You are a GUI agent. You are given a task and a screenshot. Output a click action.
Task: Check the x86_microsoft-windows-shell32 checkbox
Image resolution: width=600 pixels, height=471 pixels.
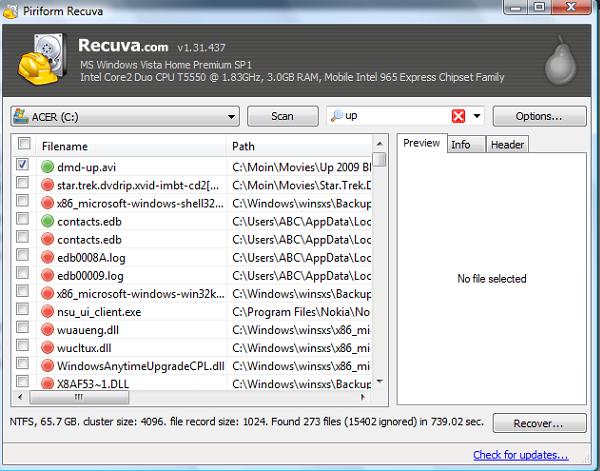tap(23, 200)
